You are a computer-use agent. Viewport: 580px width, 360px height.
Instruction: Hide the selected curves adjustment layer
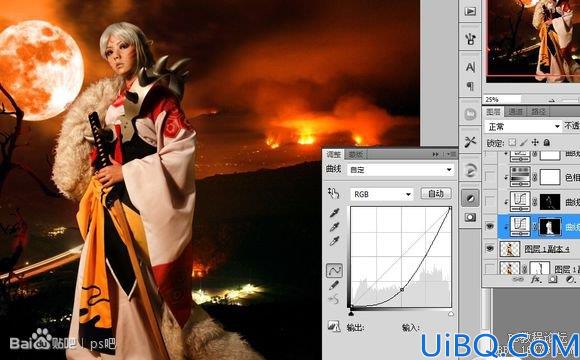[x=490, y=226]
